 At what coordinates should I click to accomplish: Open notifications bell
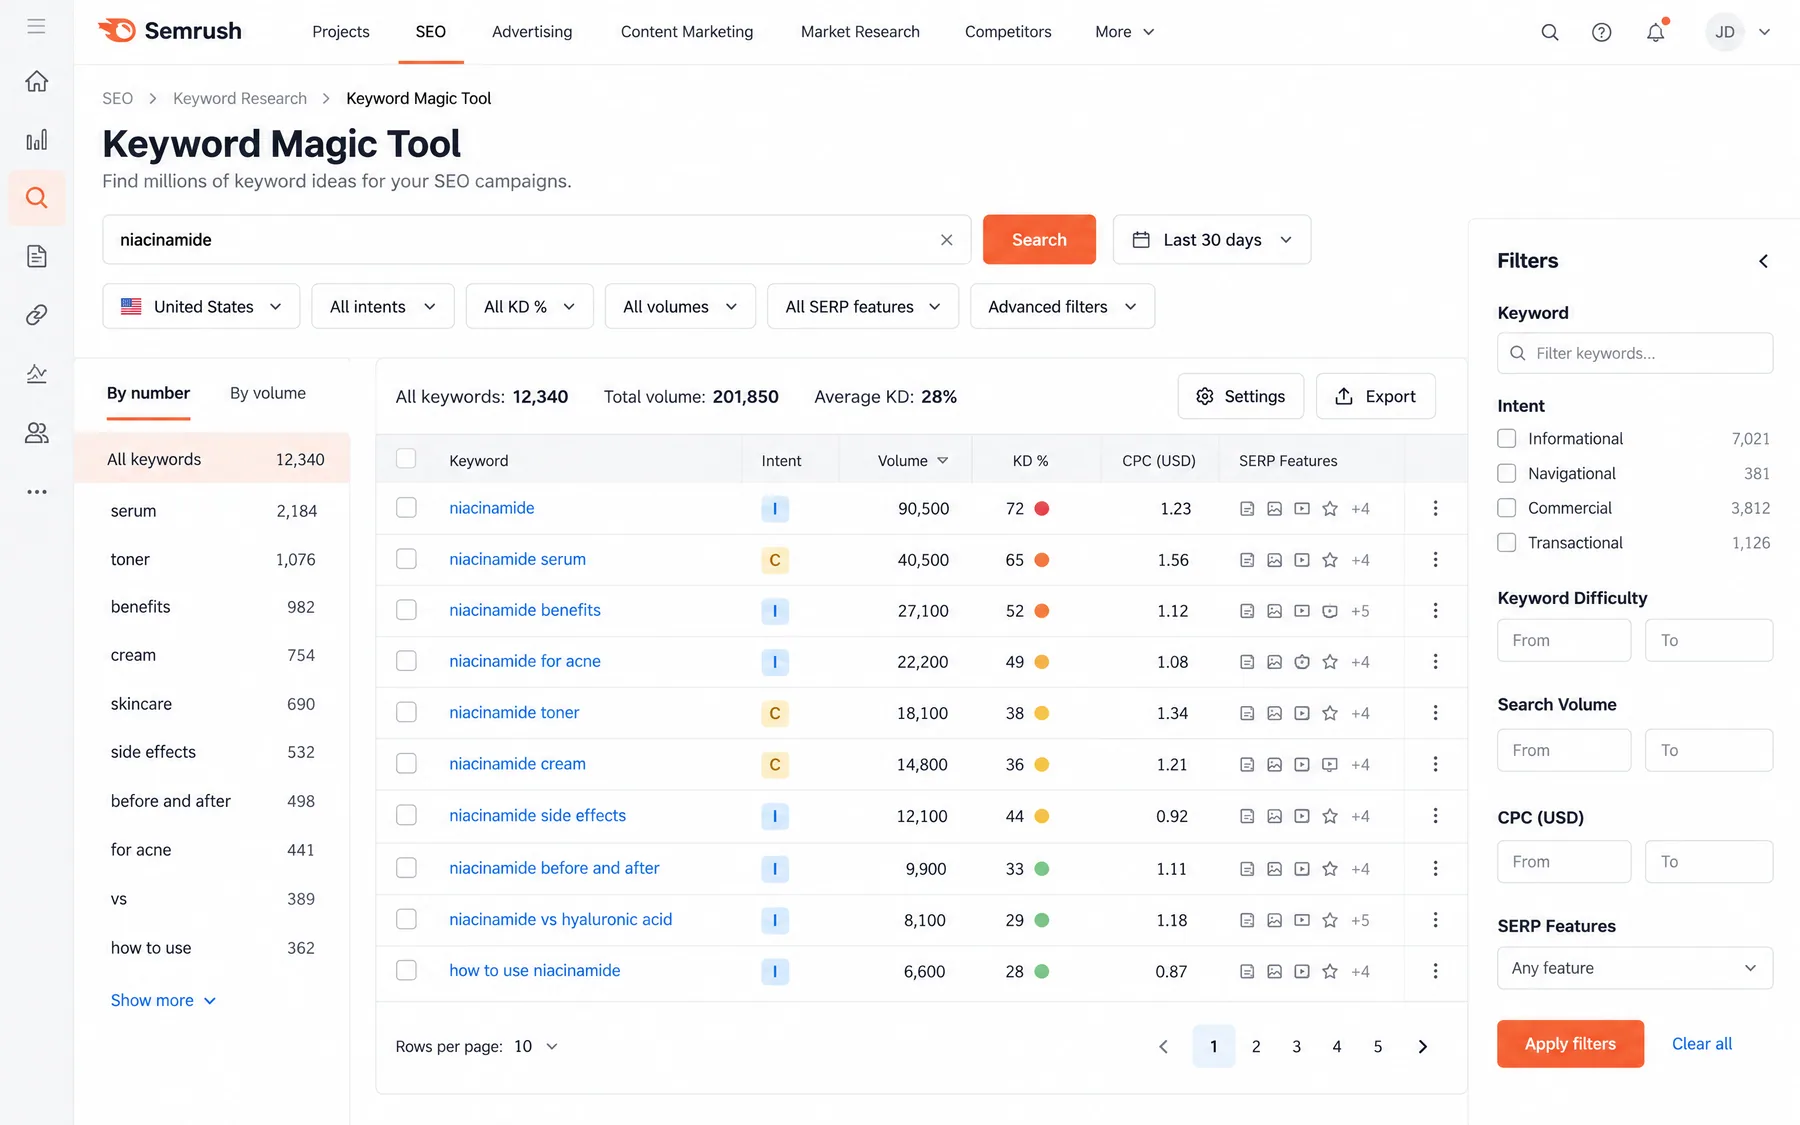pyautogui.click(x=1656, y=32)
